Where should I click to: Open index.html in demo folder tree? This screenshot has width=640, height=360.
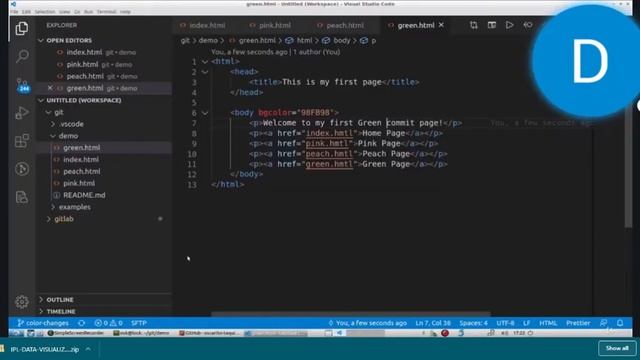[81, 160]
